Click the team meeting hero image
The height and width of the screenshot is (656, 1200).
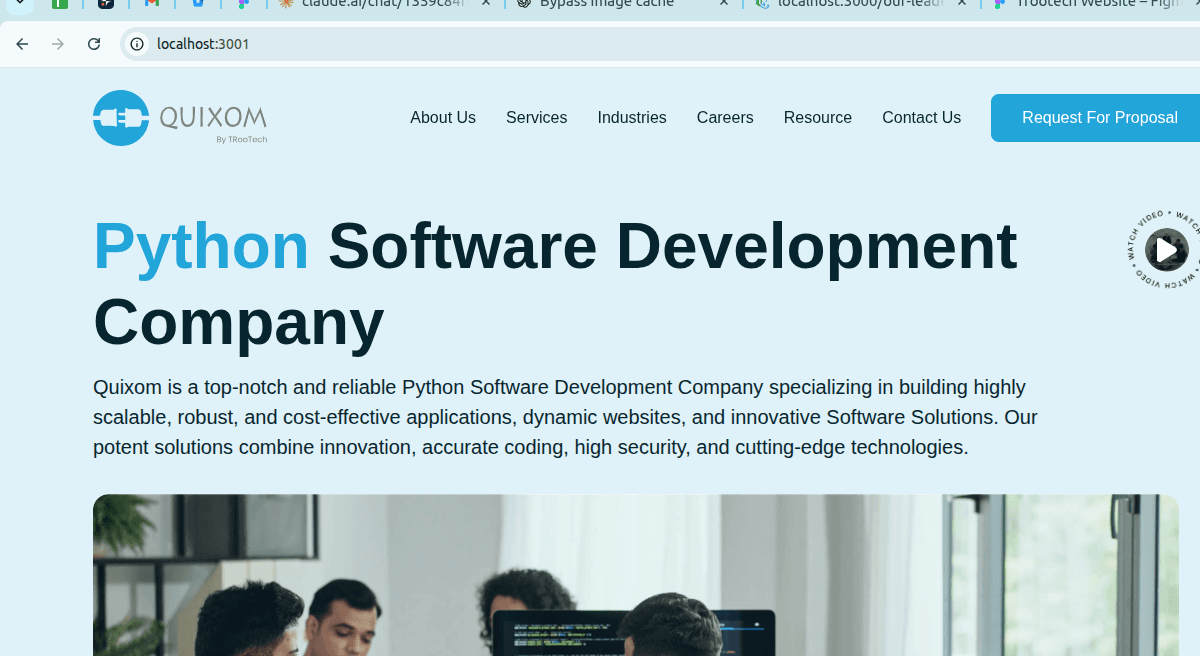pyautogui.click(x=636, y=575)
